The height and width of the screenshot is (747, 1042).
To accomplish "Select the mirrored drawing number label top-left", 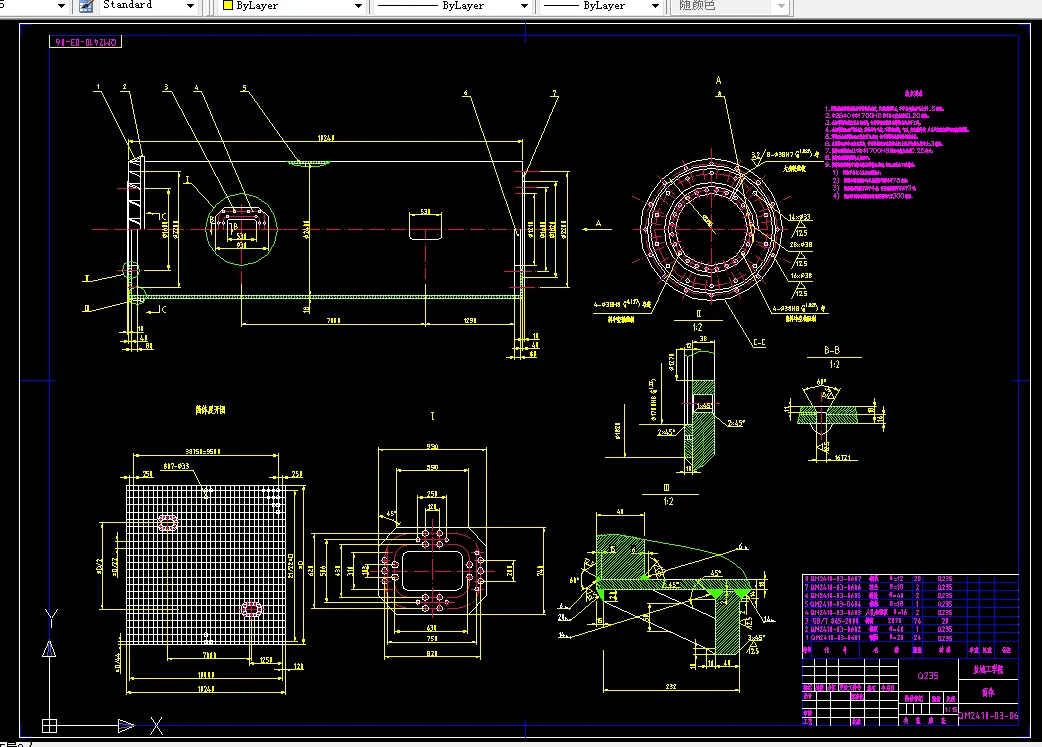I will coord(86,42).
